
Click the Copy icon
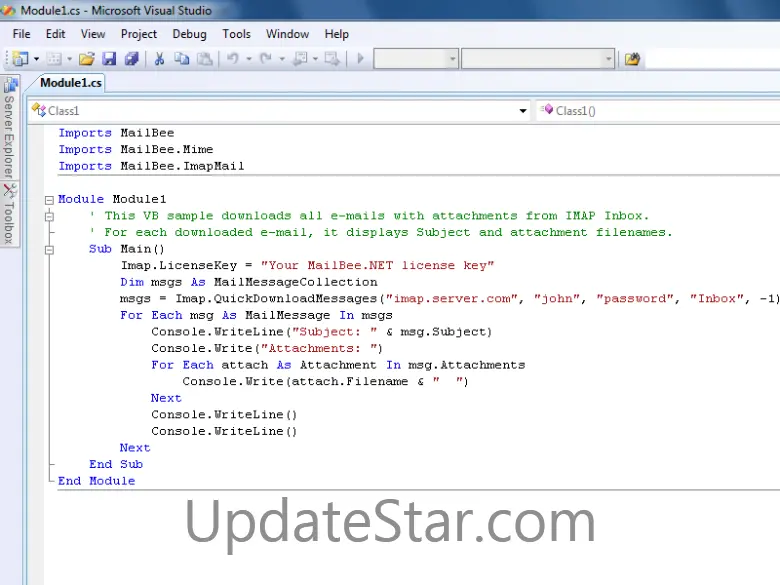(182, 59)
